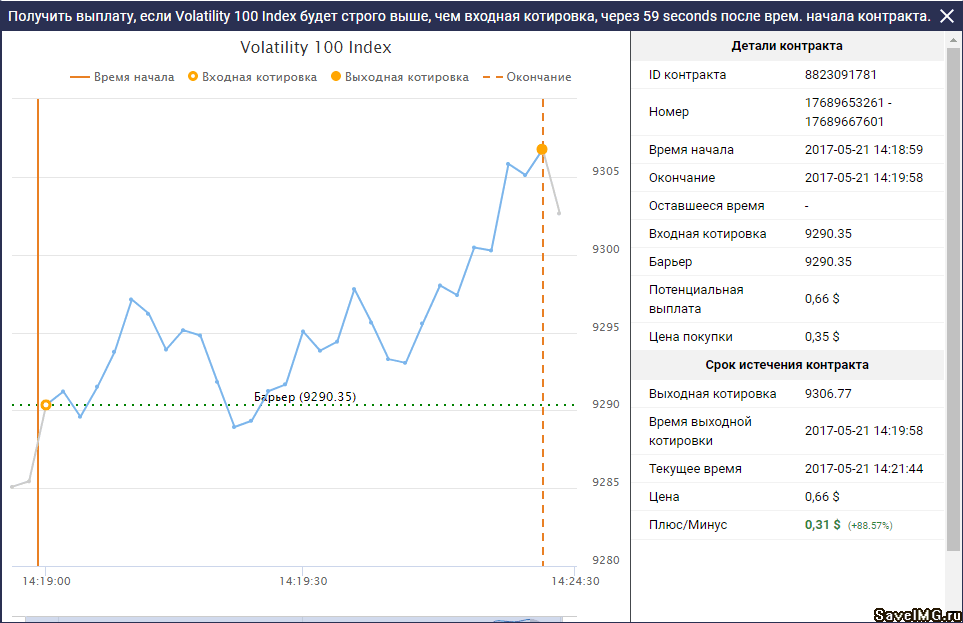Select the contract ID value 8823091781
963x623 pixels.
838,75
